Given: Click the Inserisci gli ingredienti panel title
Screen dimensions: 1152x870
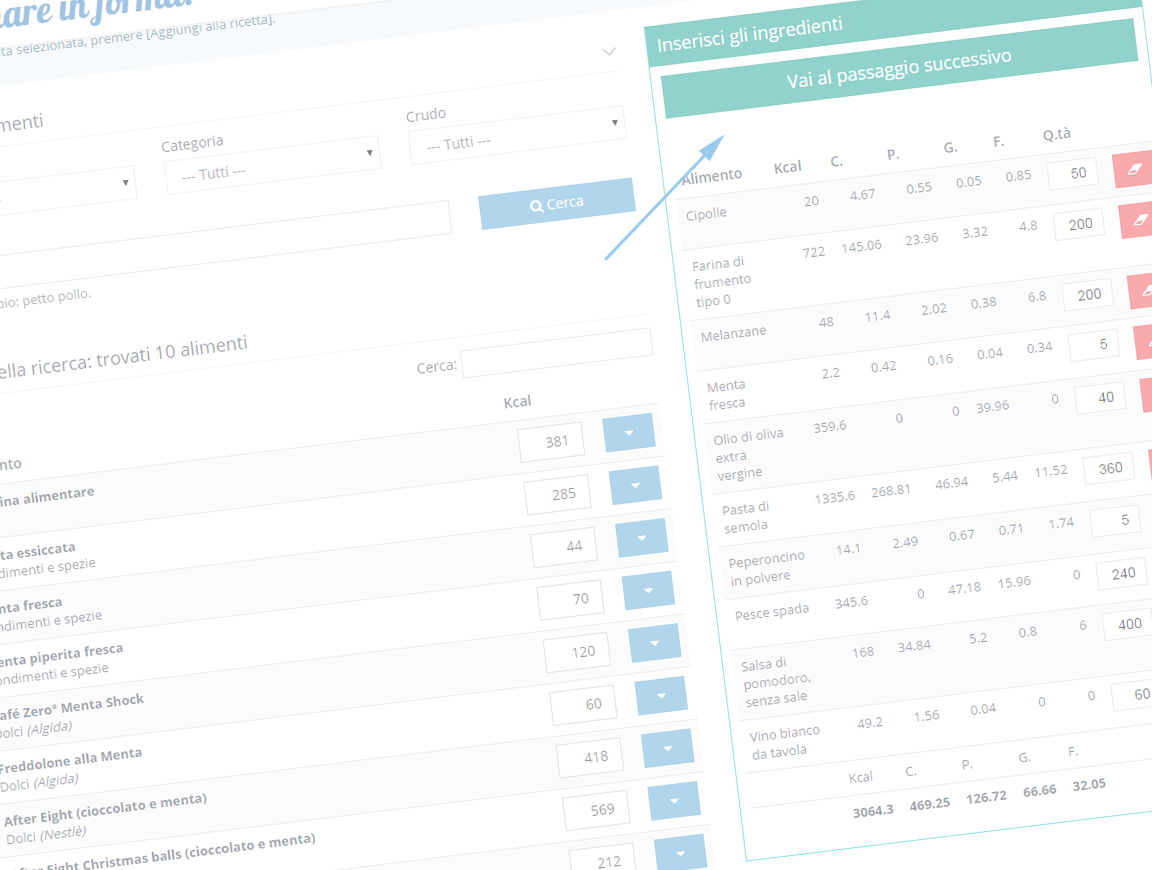Looking at the screenshot, I should click(x=749, y=35).
